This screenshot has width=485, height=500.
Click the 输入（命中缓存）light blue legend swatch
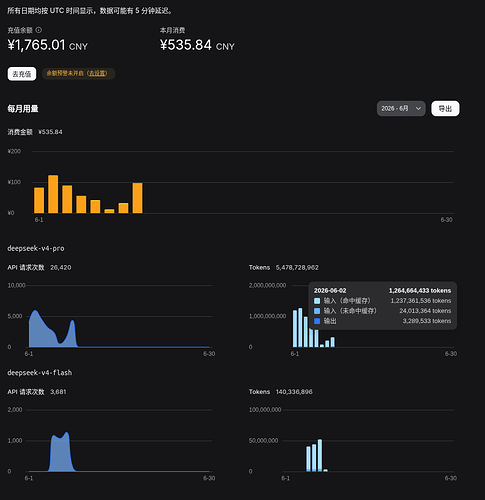tap(317, 301)
